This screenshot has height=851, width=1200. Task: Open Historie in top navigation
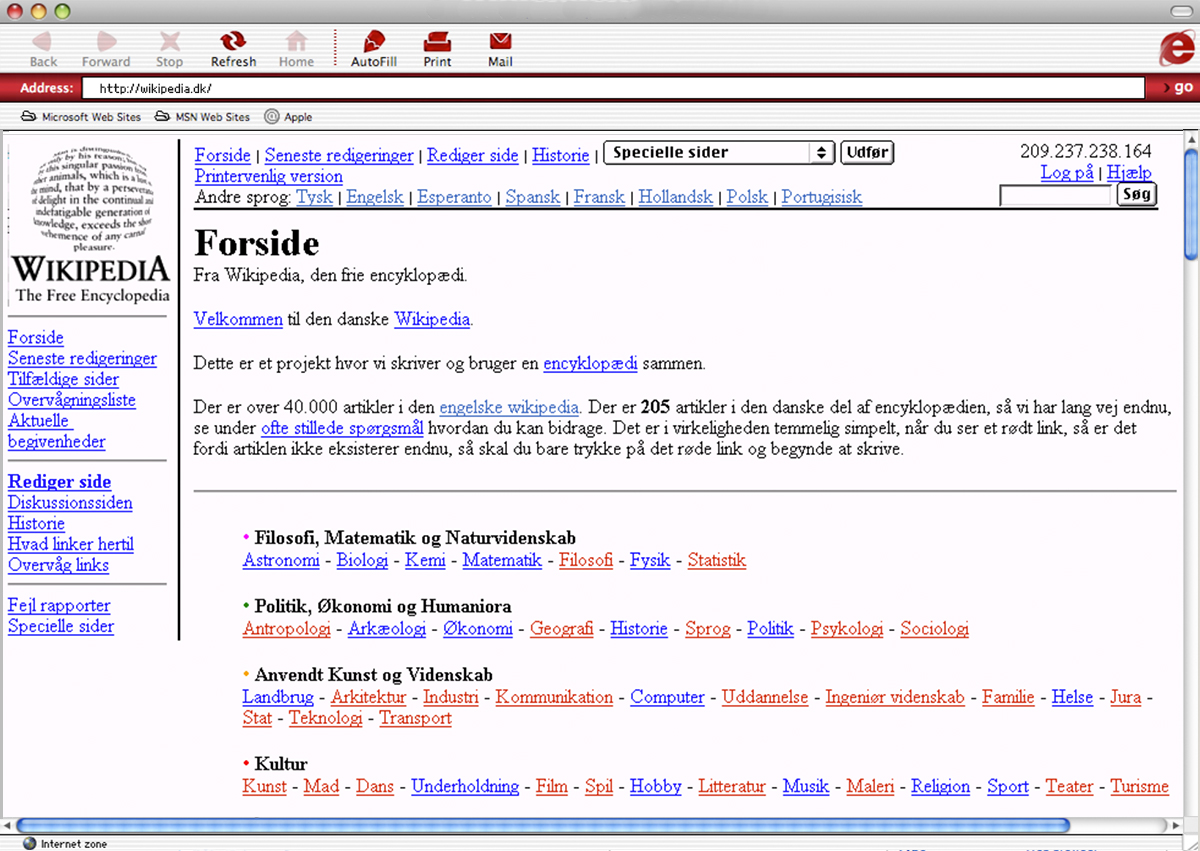pyautogui.click(x=561, y=155)
